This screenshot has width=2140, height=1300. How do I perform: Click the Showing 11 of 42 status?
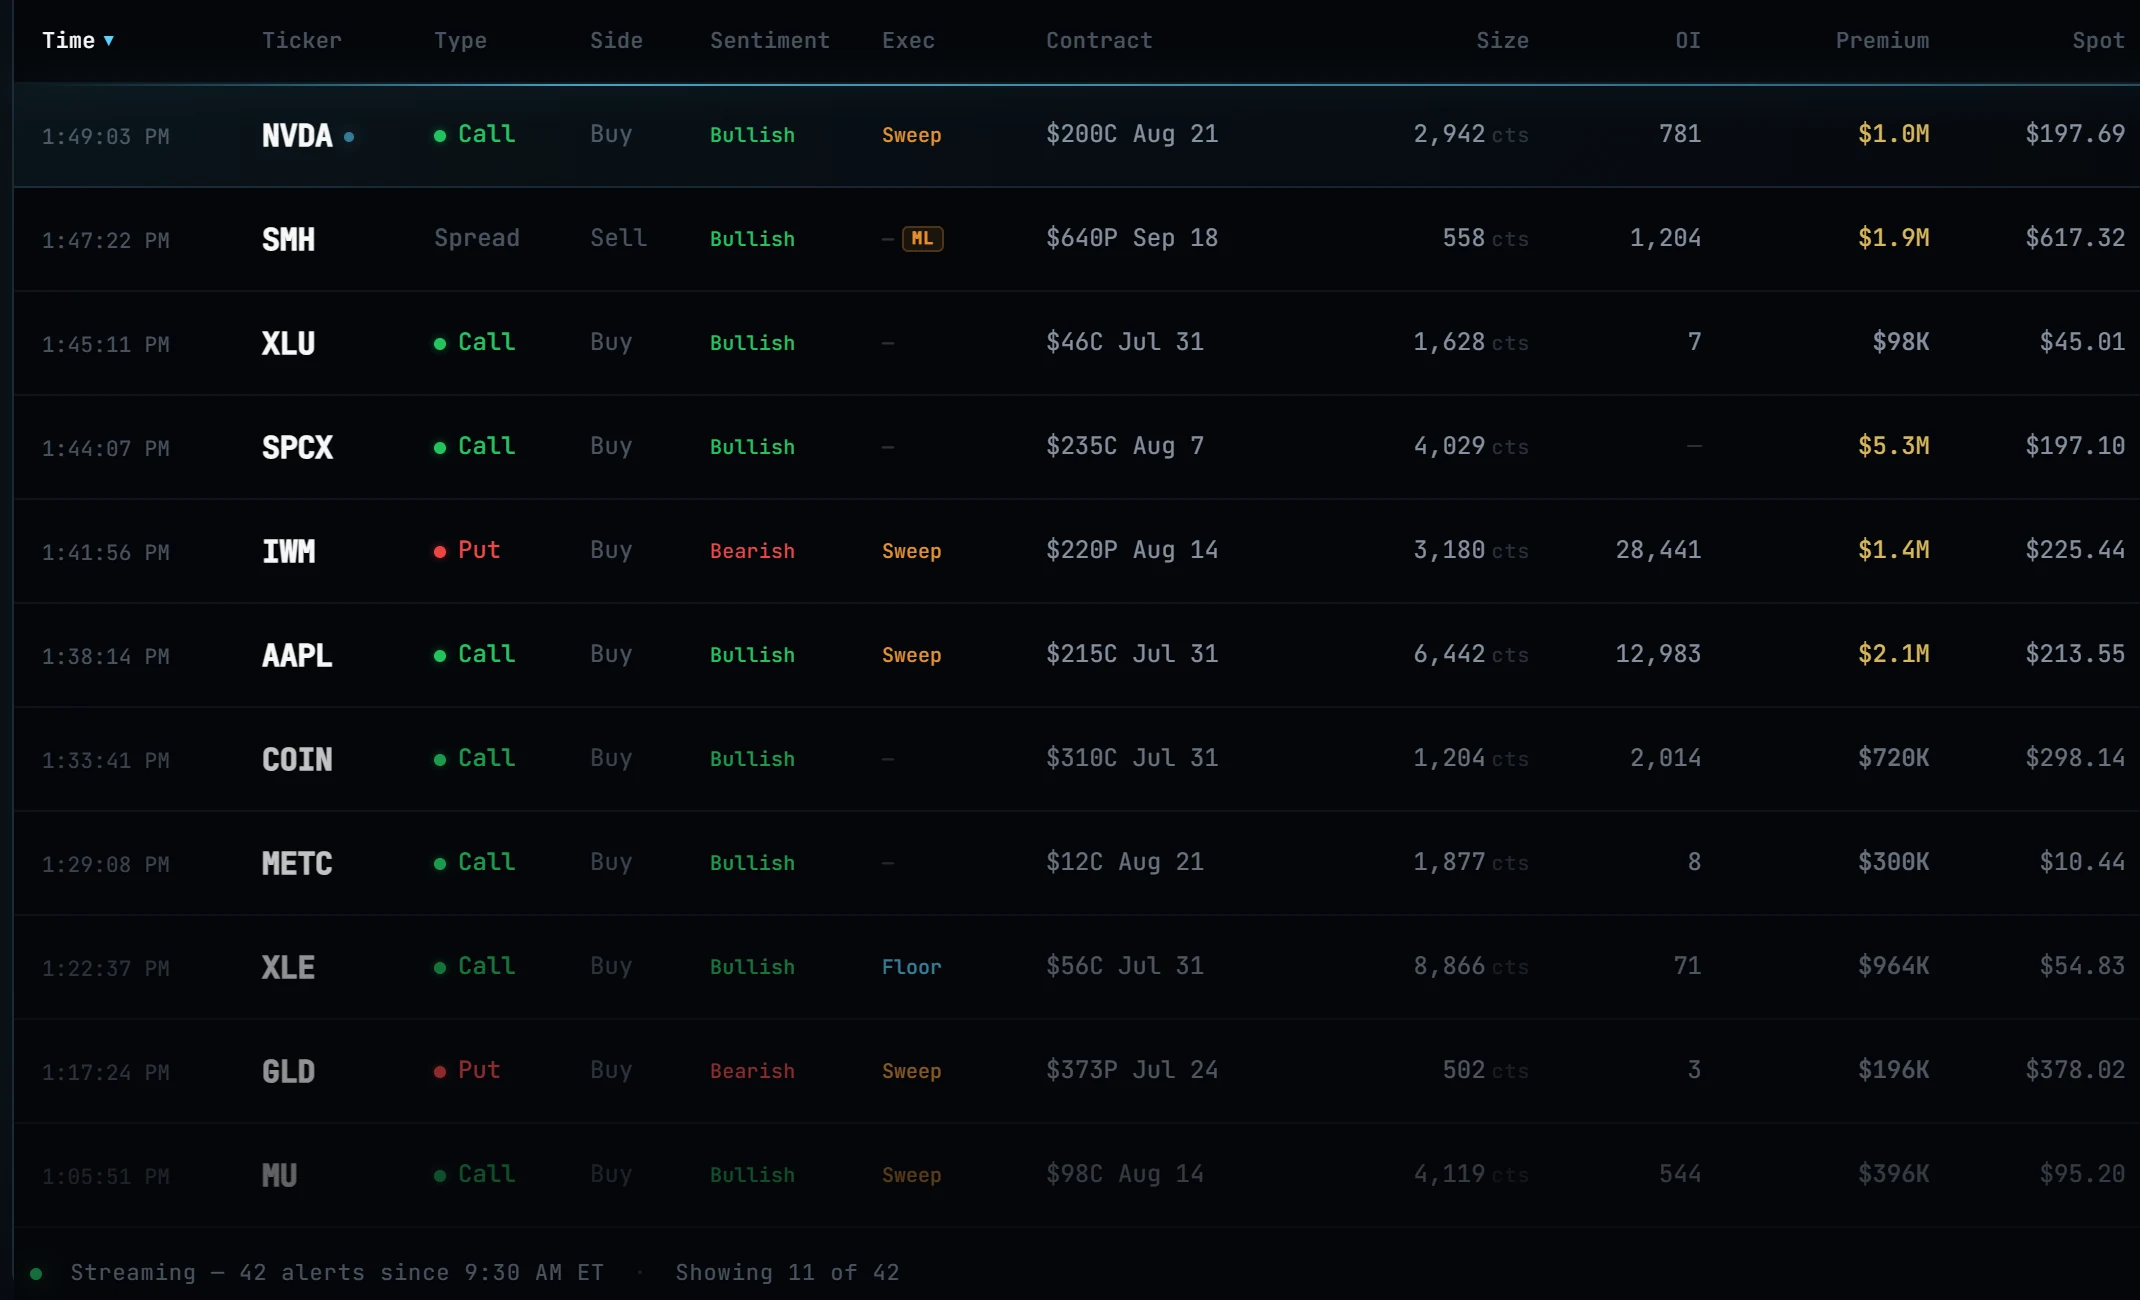coord(787,1272)
